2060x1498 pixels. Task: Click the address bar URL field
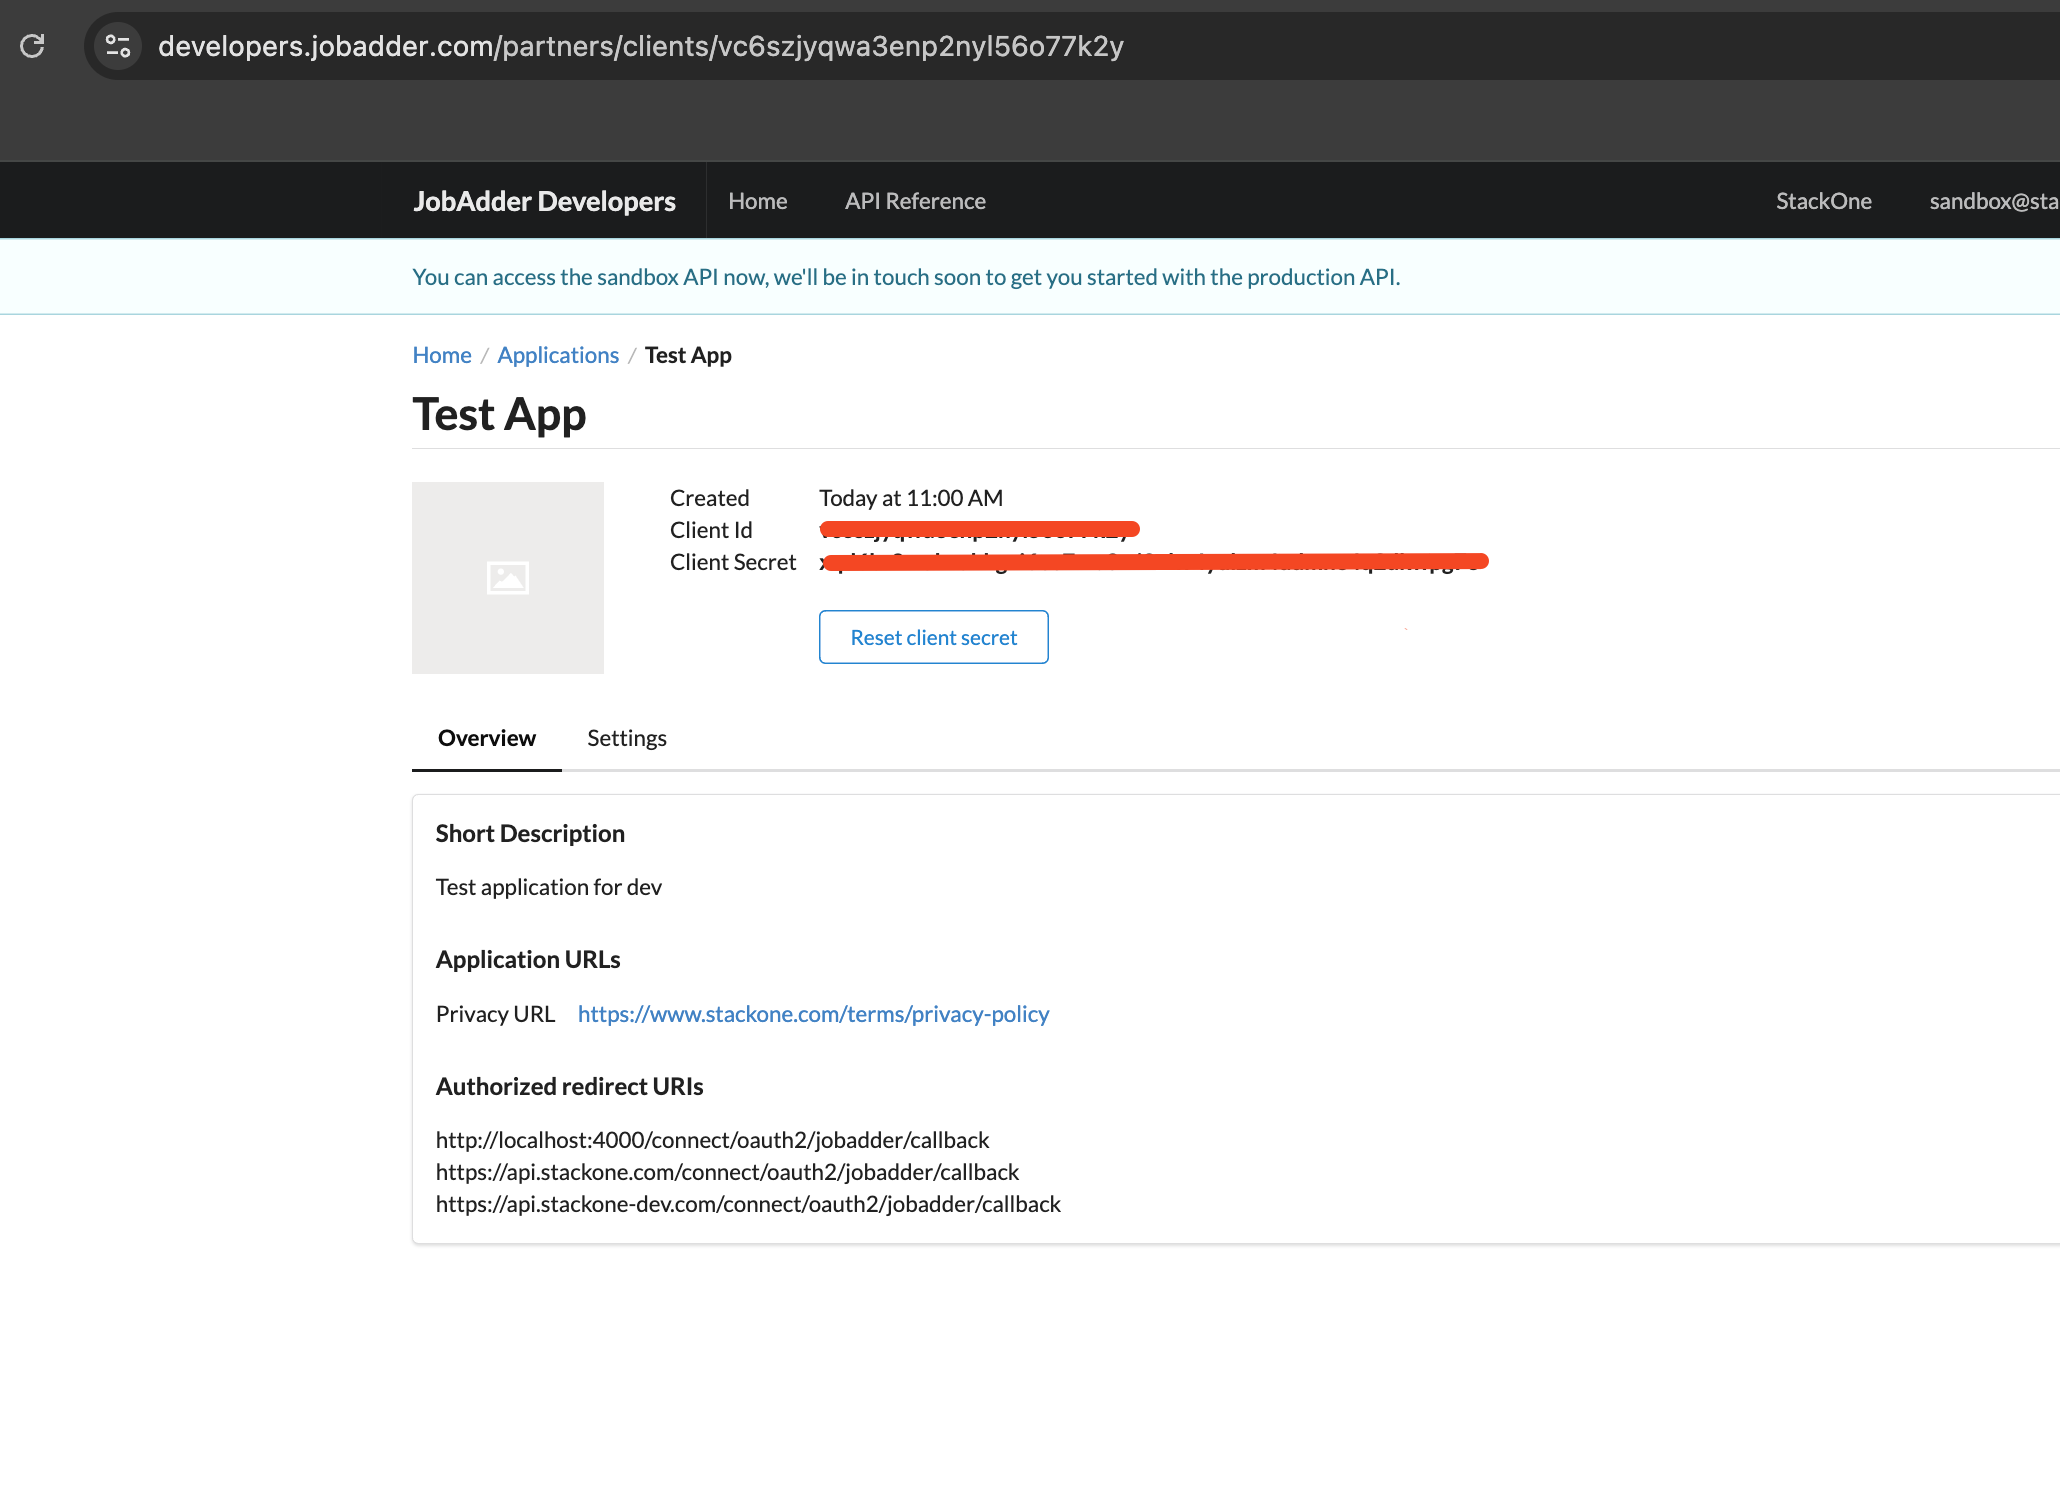pyautogui.click(x=640, y=45)
